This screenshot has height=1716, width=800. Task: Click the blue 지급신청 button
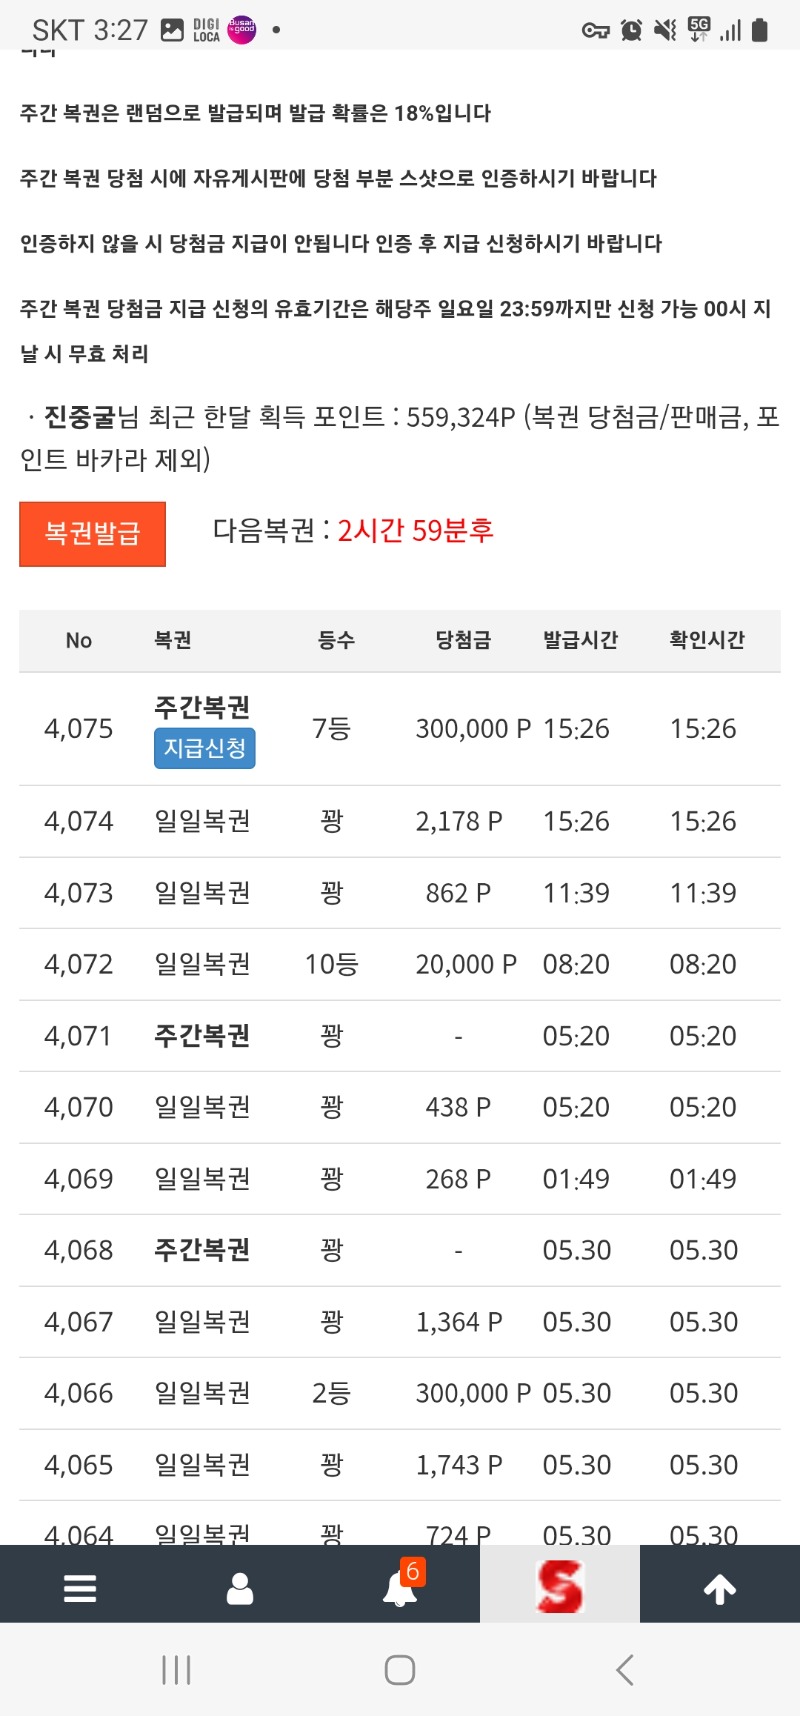205,748
